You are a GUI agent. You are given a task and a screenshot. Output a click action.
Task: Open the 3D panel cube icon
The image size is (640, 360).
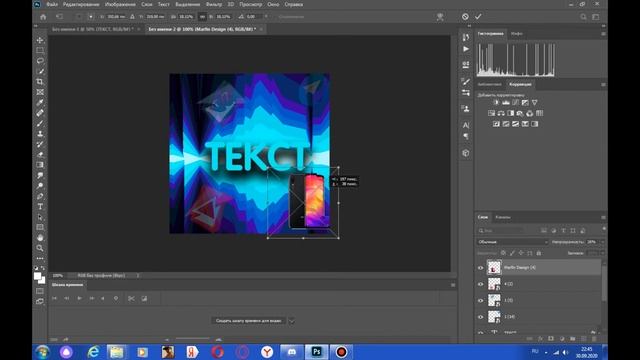[x=466, y=153]
